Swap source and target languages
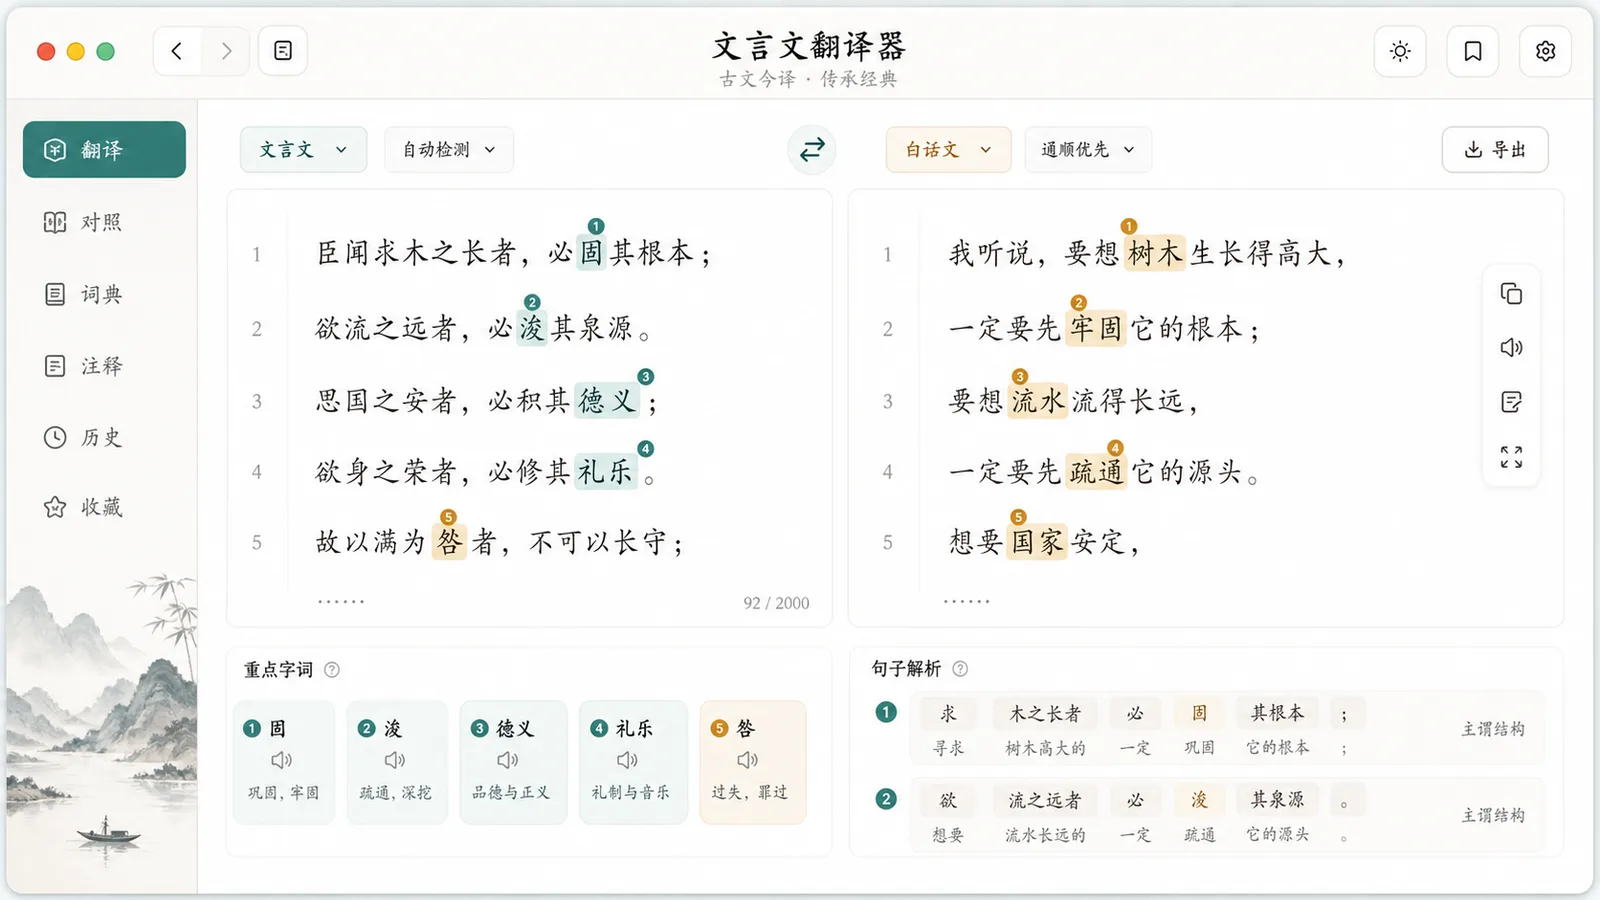1600x900 pixels. [812, 150]
